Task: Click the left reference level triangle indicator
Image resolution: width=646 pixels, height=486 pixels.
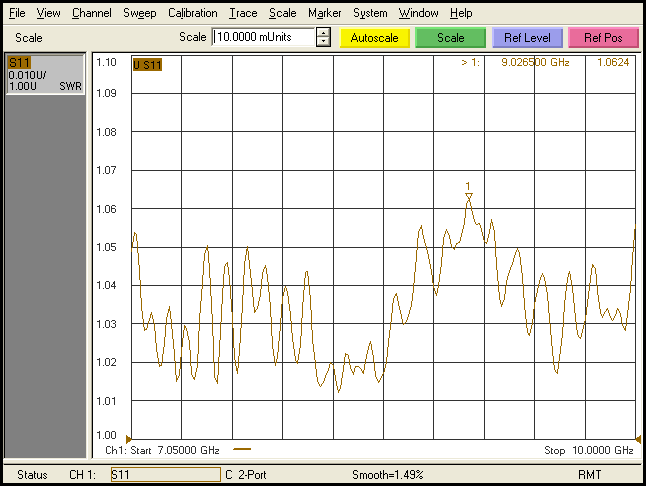Action: tap(127, 437)
